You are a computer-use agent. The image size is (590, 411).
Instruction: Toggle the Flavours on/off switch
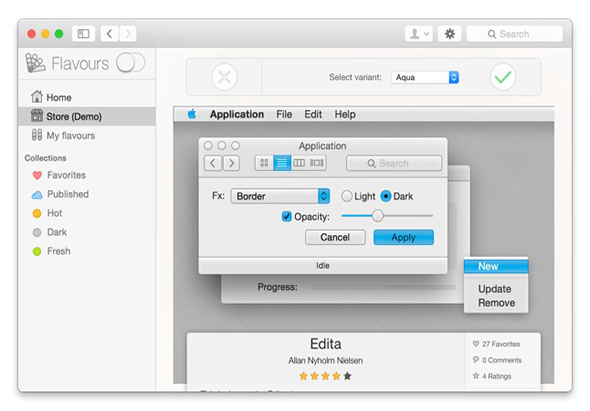(130, 62)
